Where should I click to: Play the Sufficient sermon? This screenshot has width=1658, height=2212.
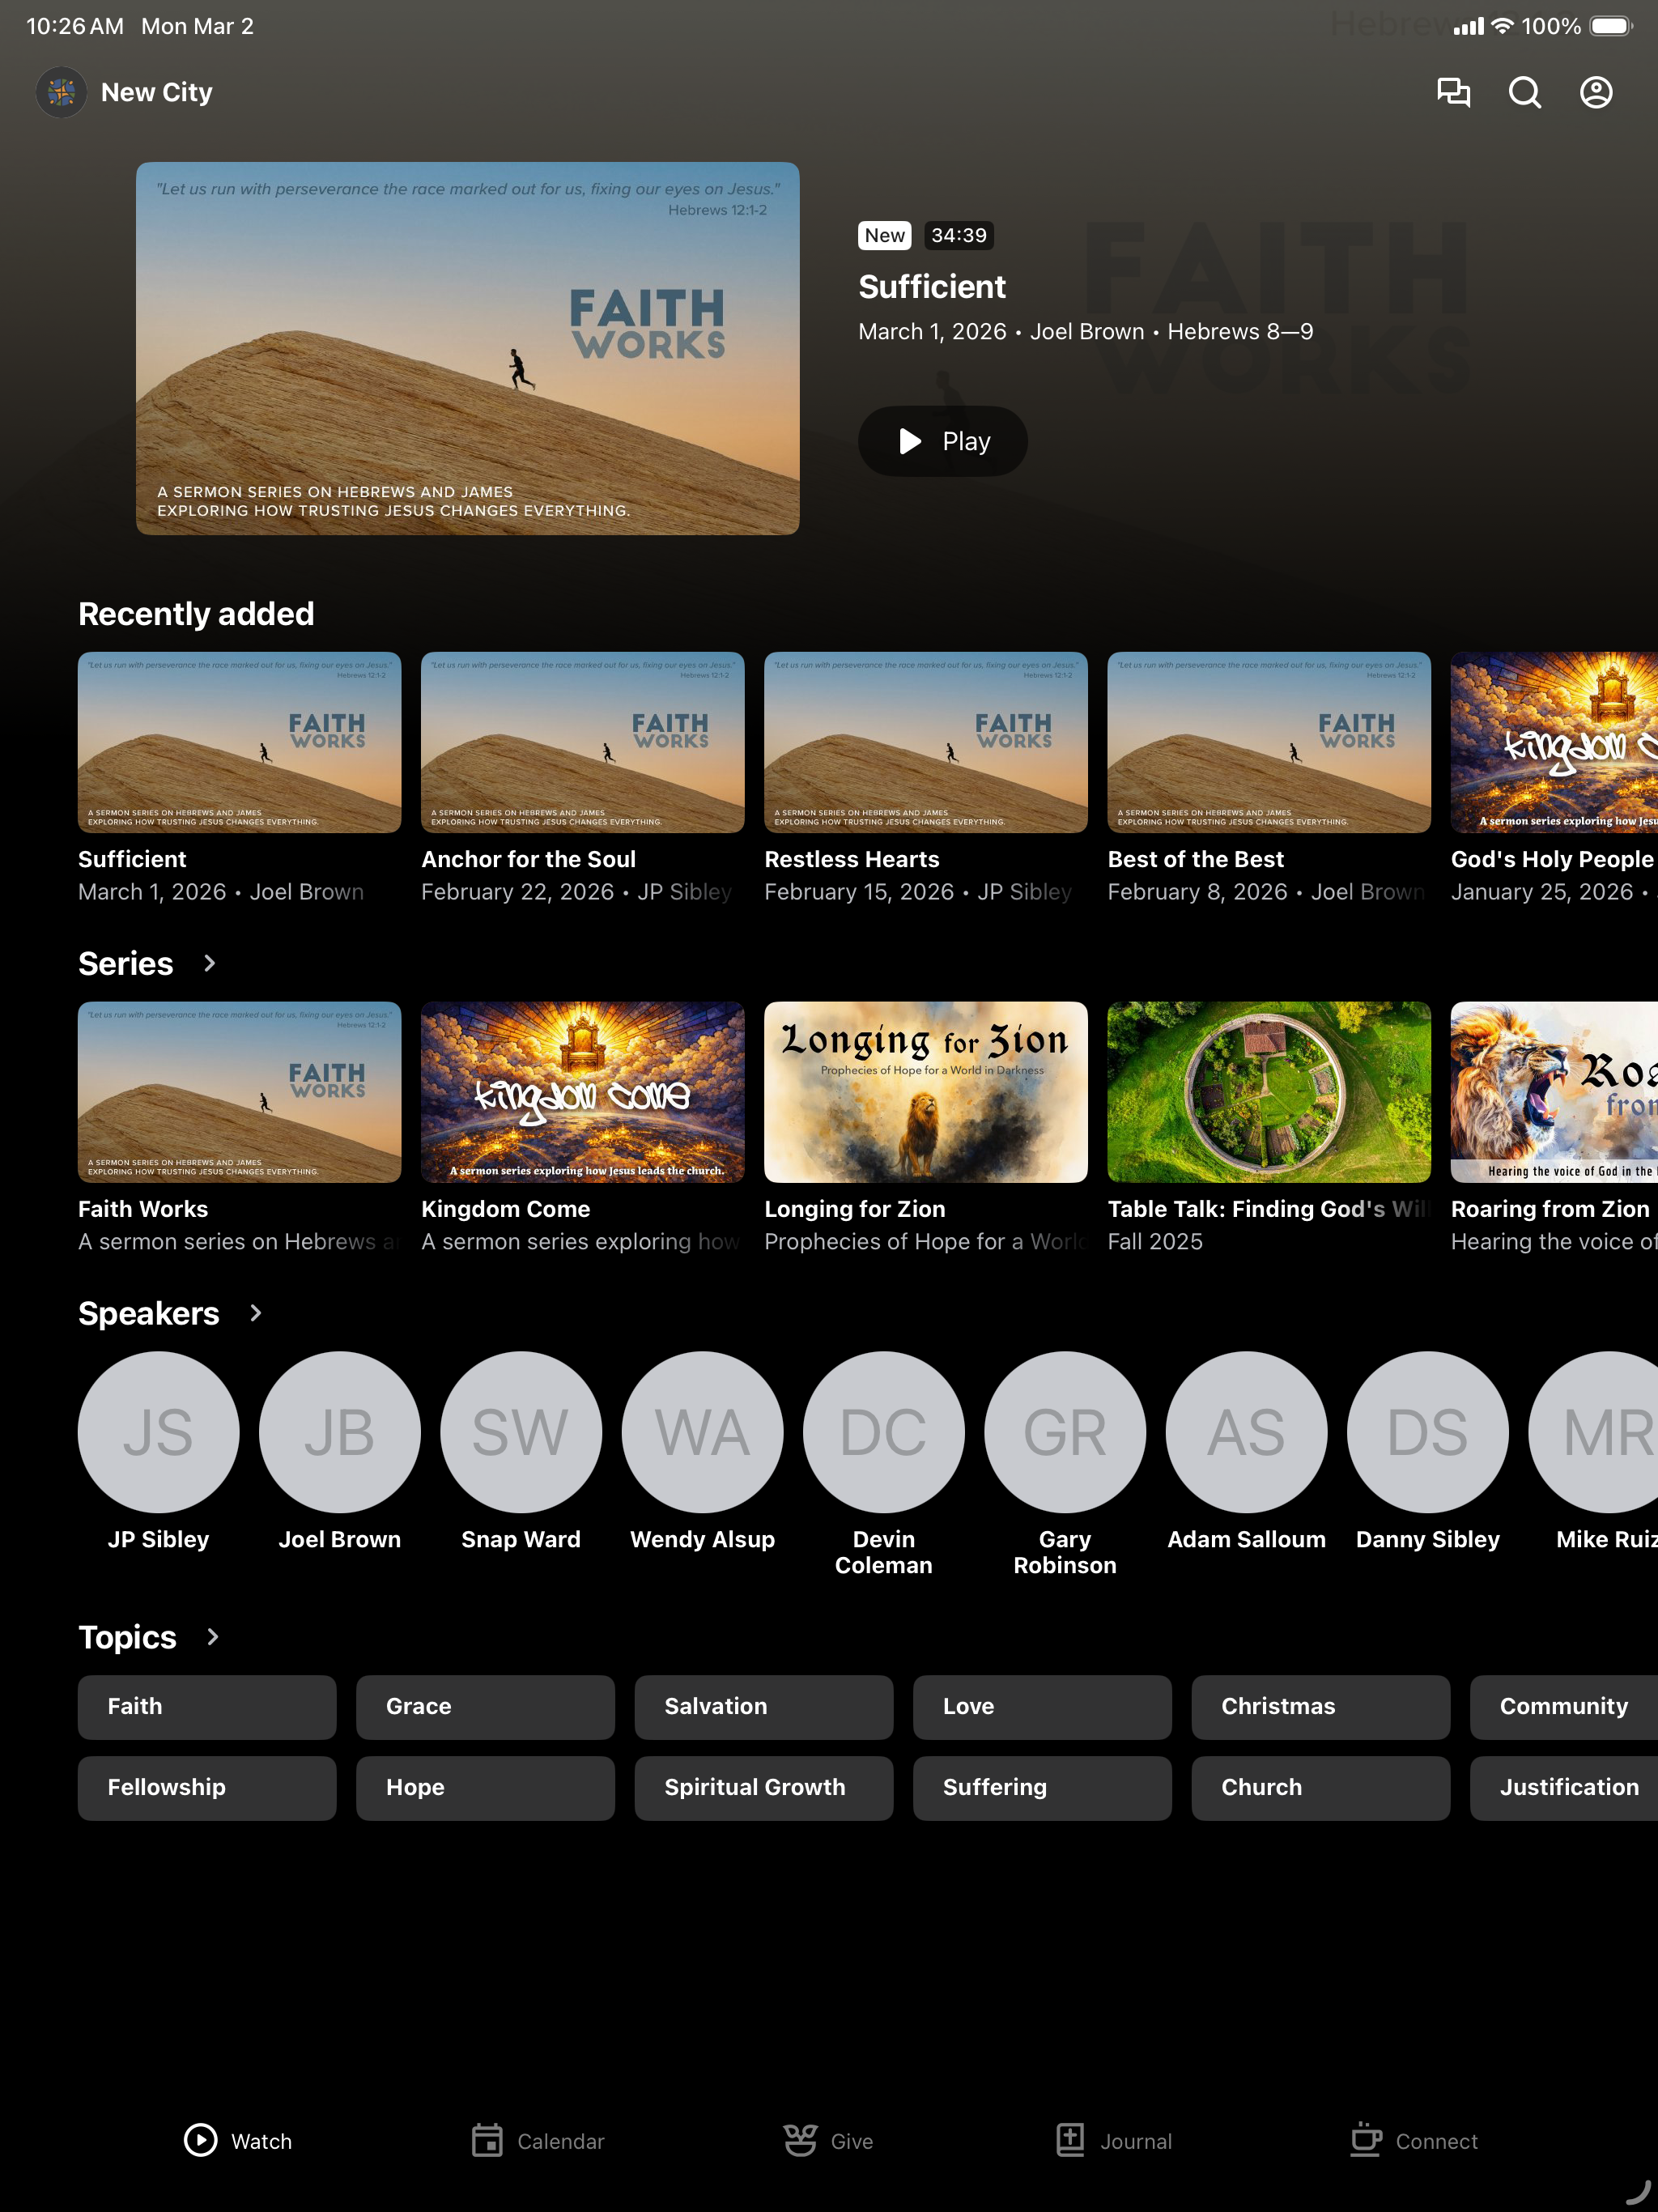[942, 441]
